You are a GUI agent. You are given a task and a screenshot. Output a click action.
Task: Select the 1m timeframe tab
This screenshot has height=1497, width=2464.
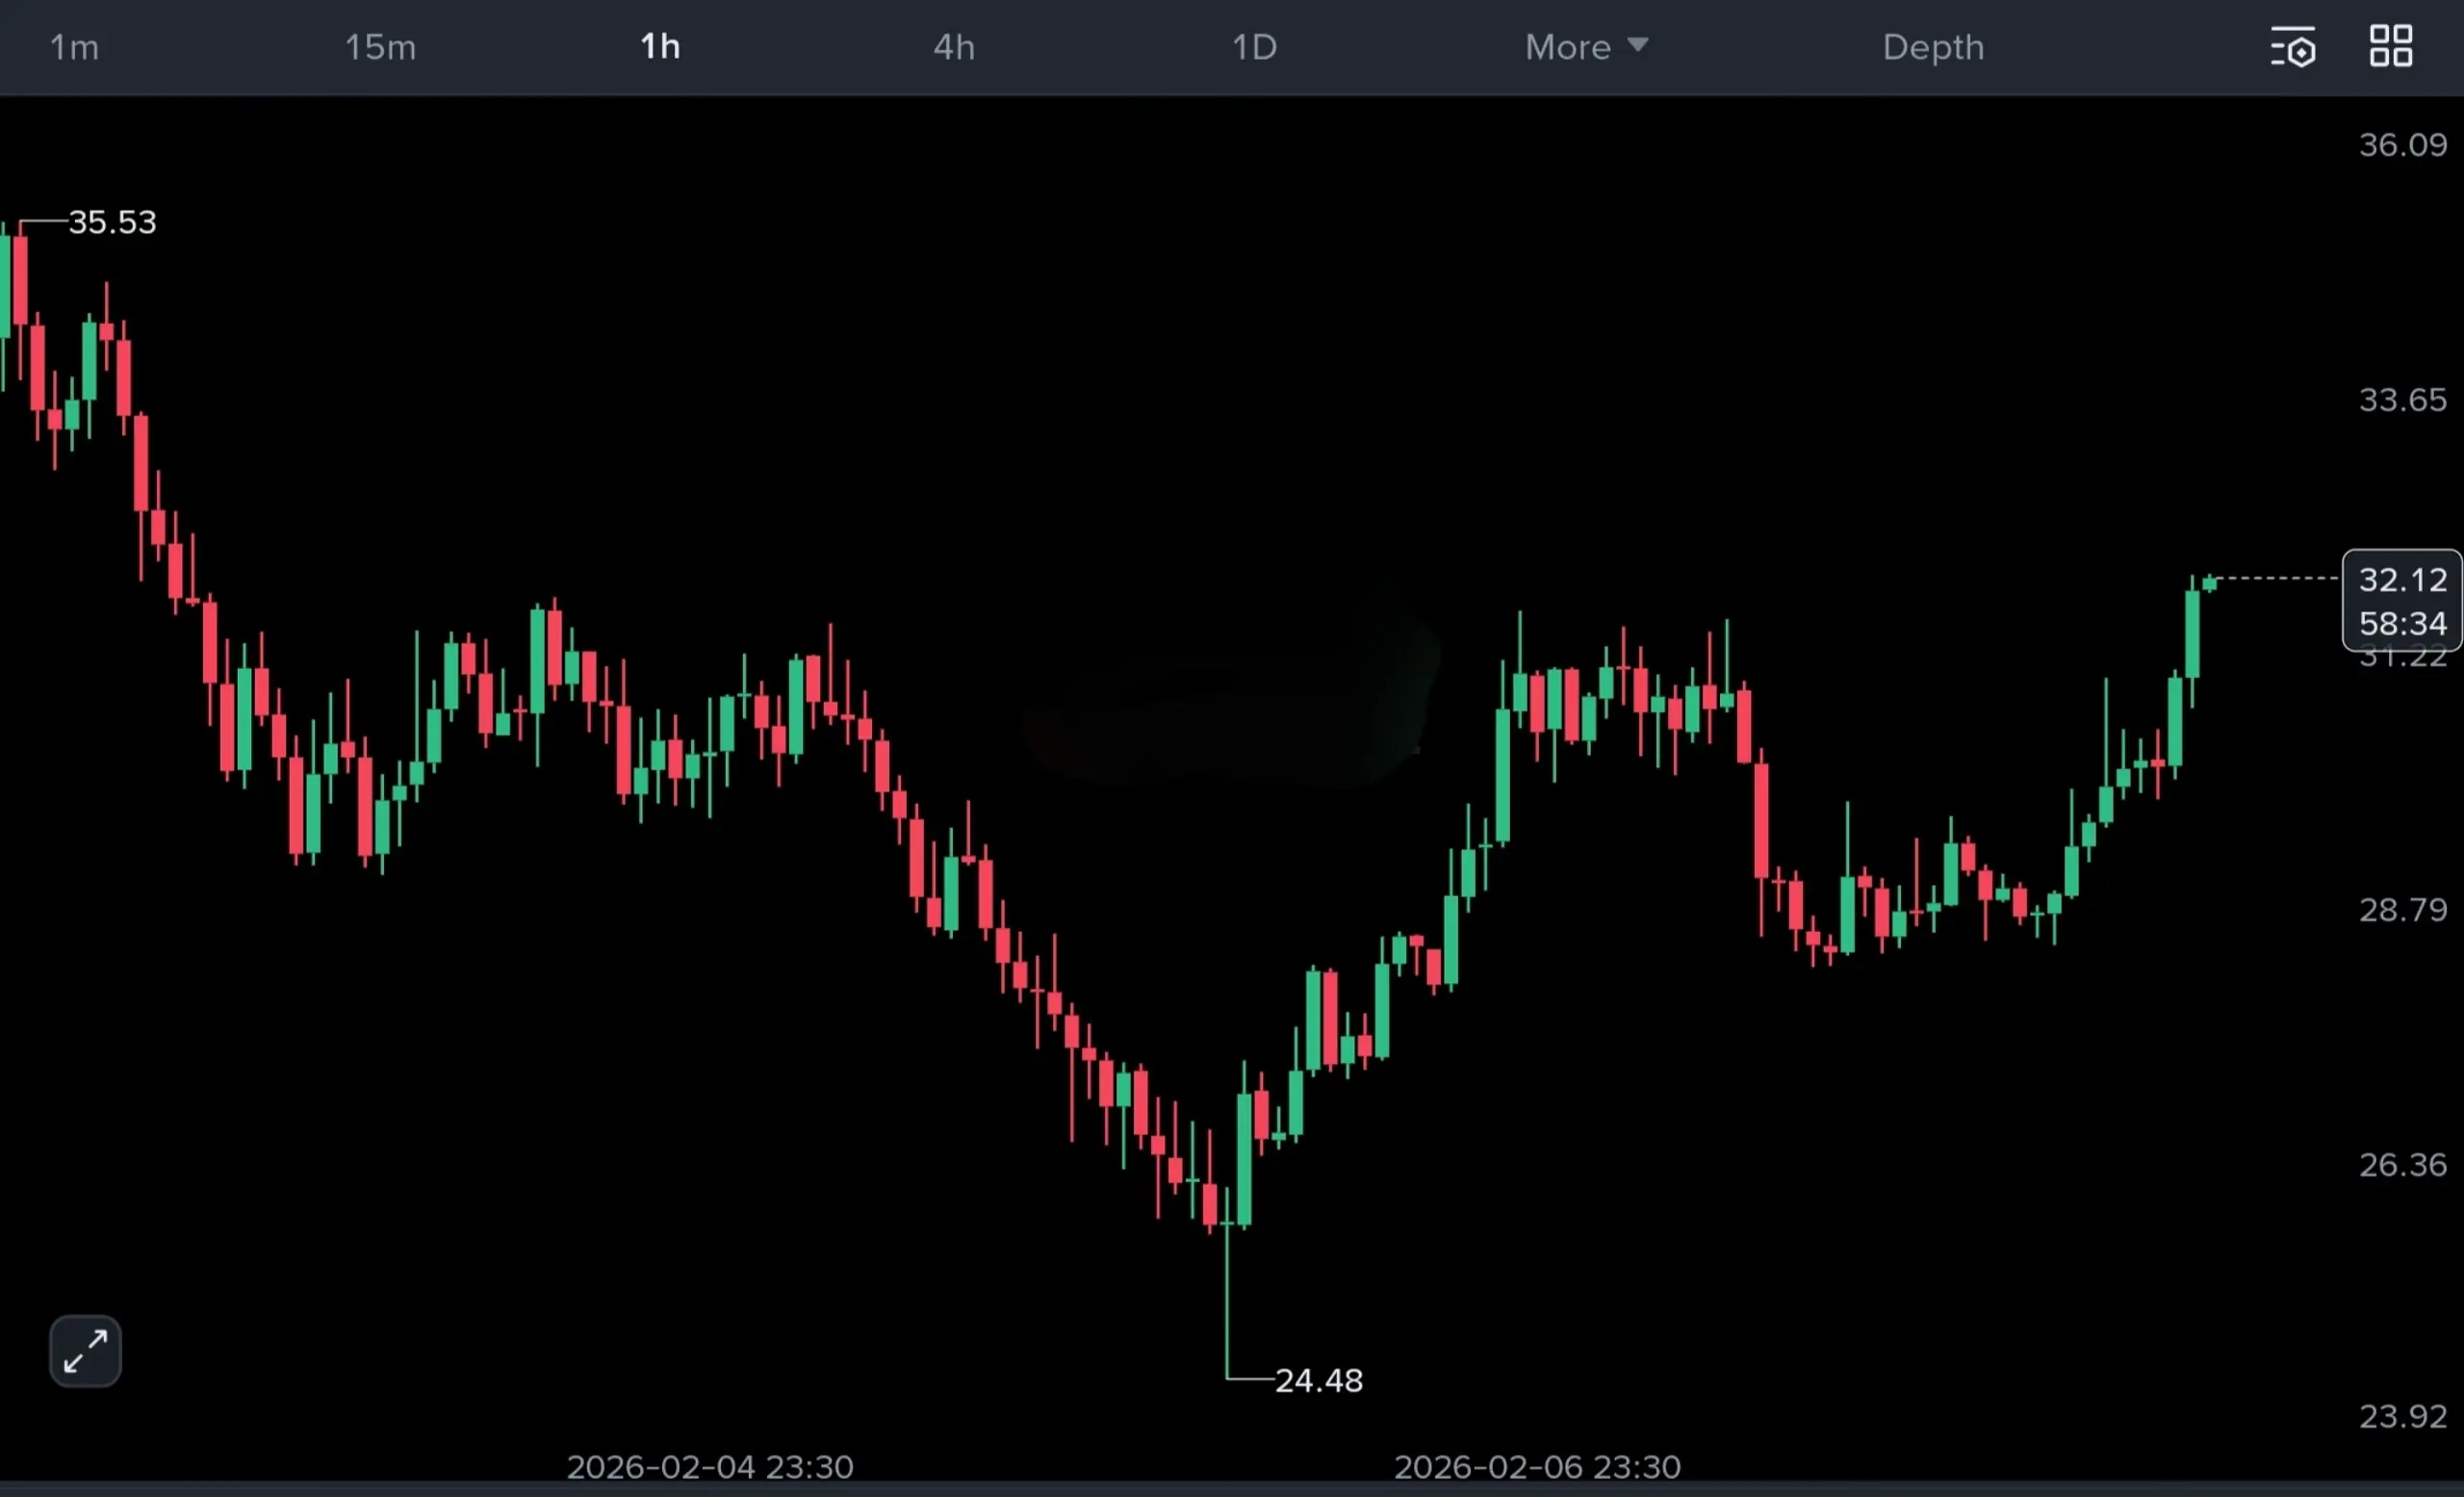[74, 47]
